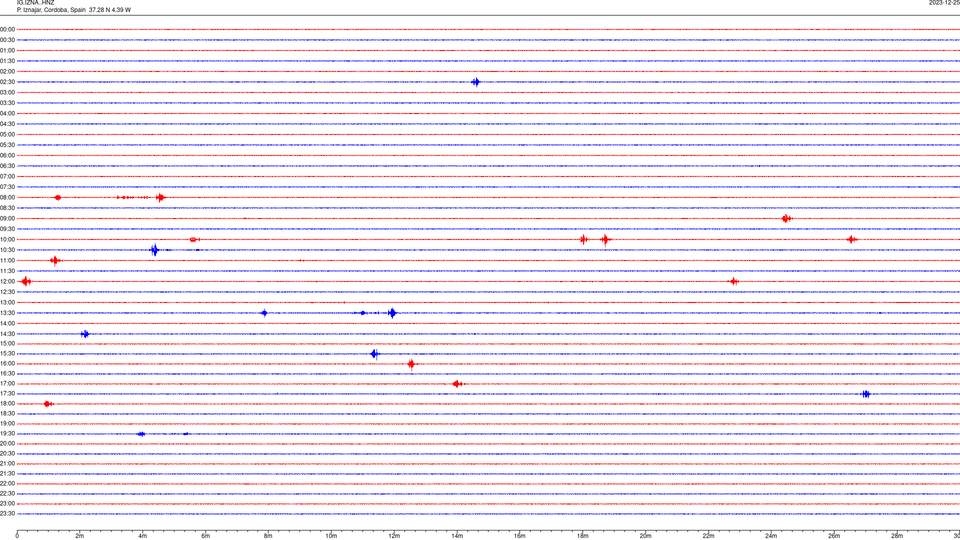Click the blue event on 17:30 trace
This screenshot has height=540, width=960.
point(866,394)
